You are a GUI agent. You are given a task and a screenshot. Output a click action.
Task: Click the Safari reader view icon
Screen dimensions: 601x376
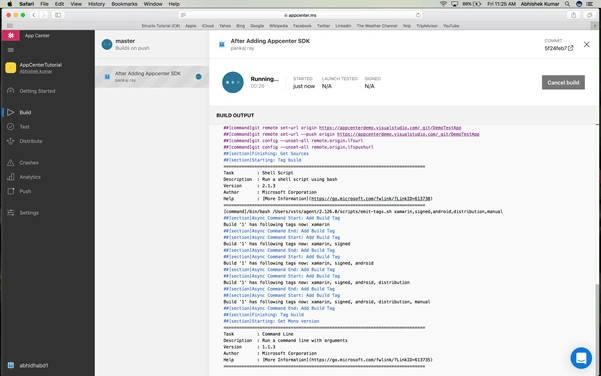183,15
